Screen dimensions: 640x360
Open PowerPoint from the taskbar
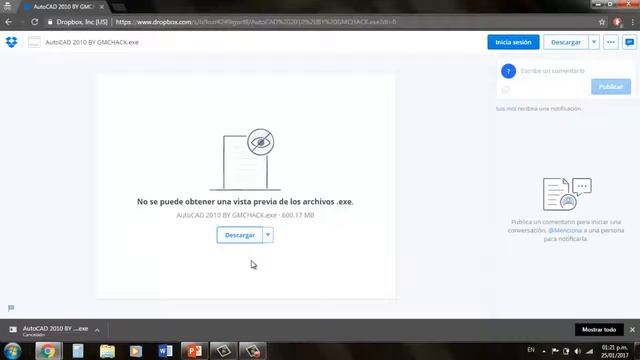click(194, 351)
